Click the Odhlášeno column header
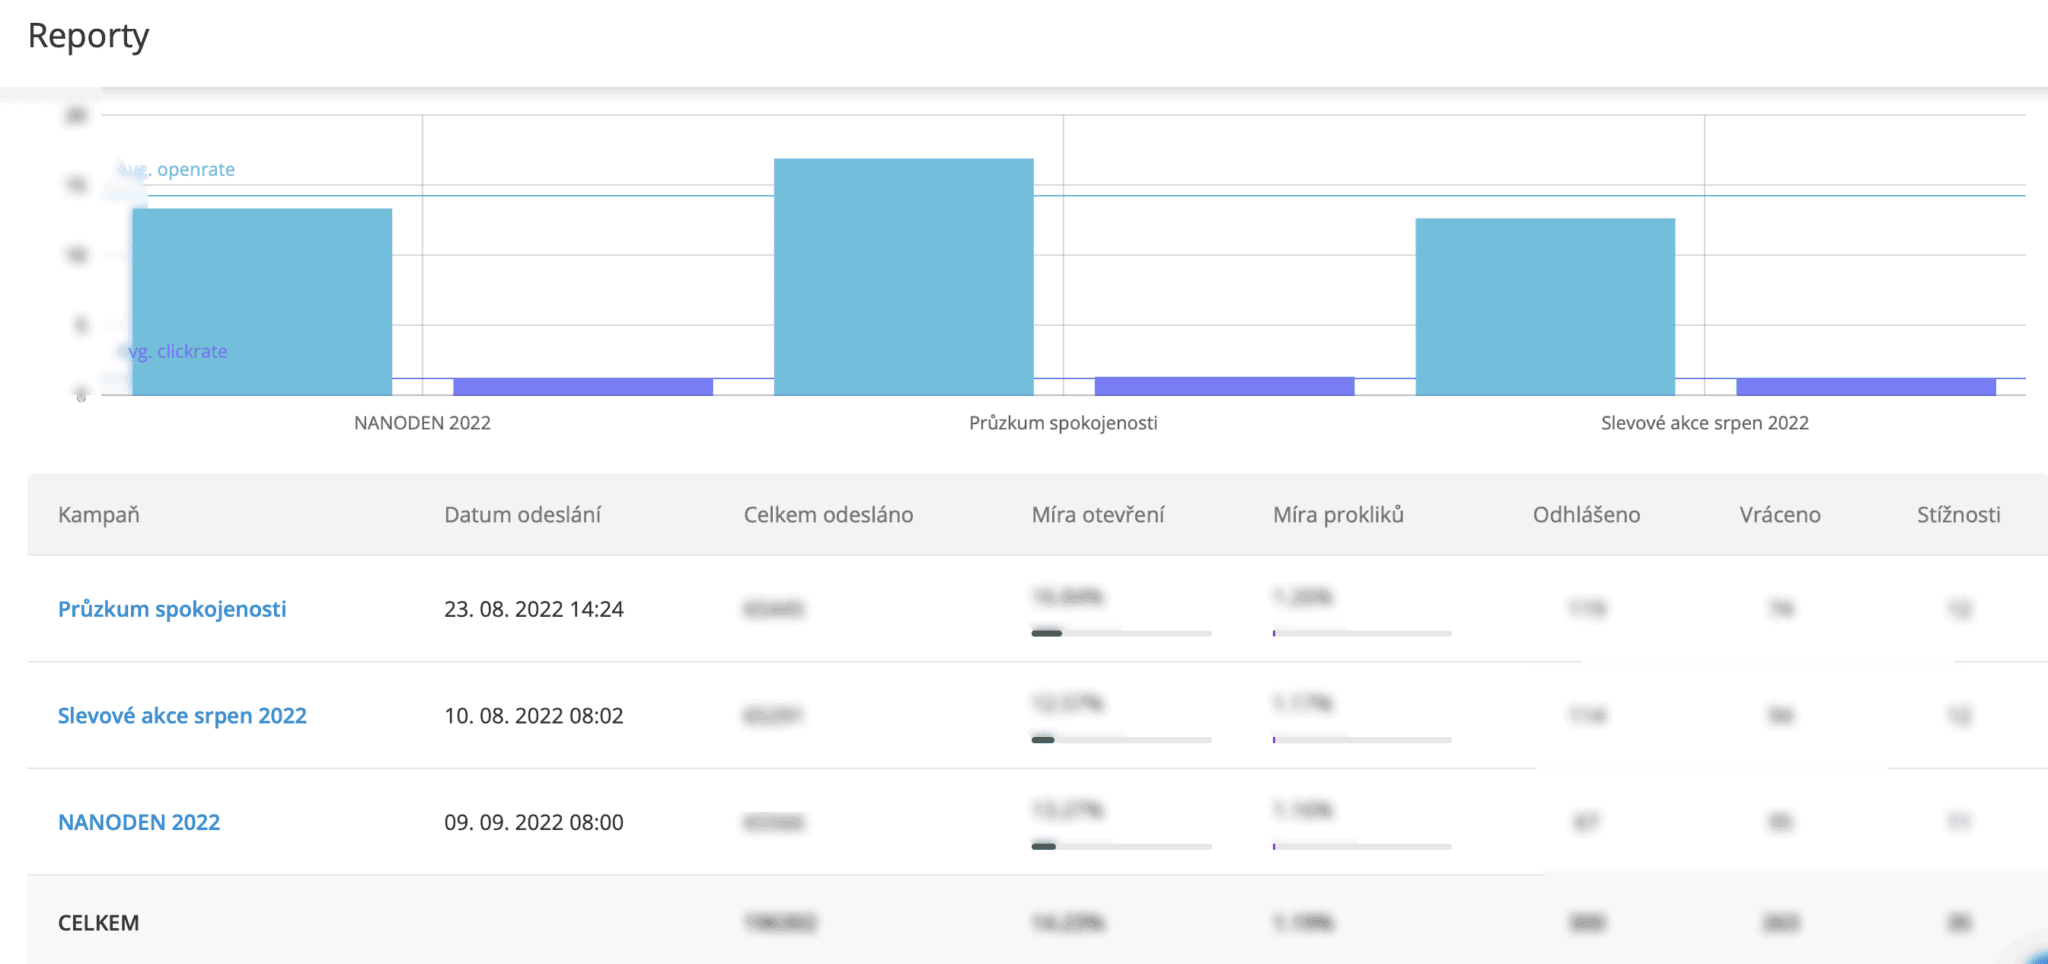This screenshot has width=2048, height=964. click(1586, 515)
